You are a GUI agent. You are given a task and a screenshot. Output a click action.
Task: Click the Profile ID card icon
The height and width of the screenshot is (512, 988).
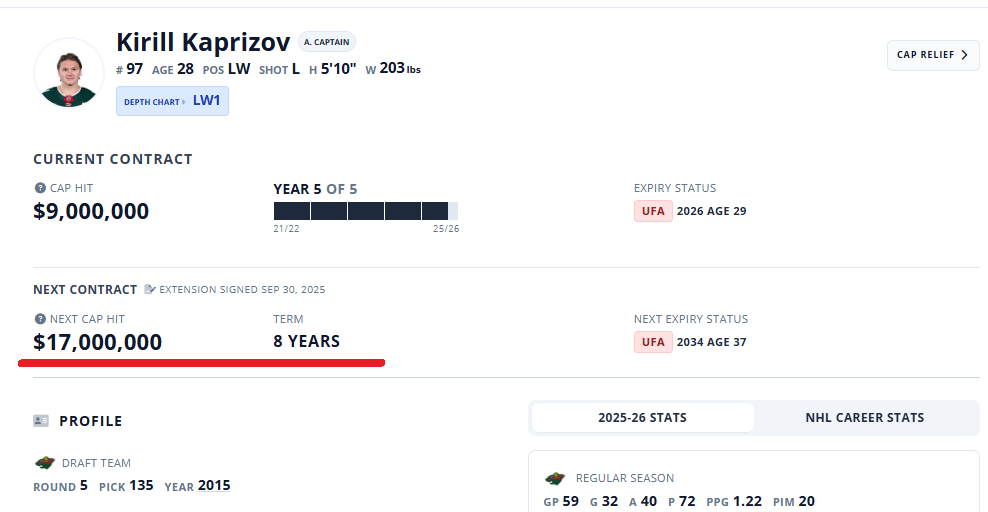[x=41, y=421]
